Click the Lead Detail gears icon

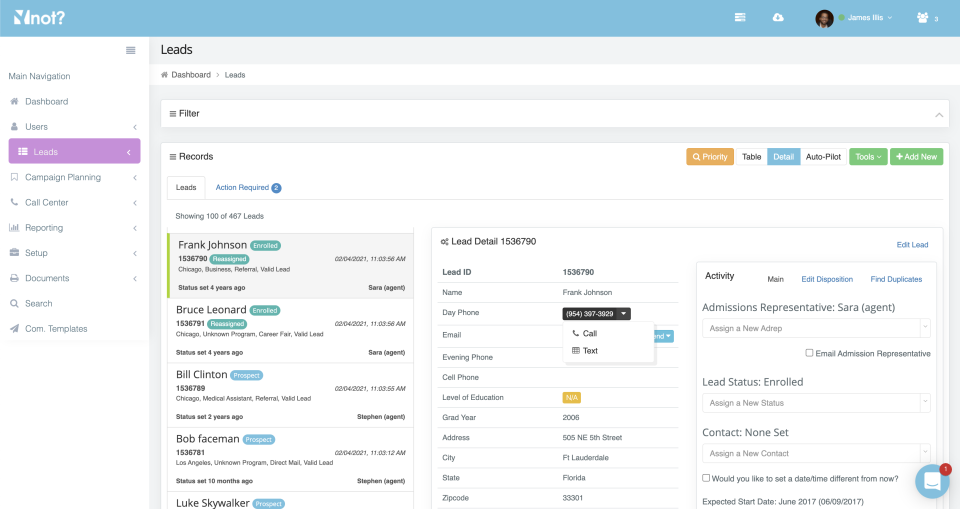444,242
